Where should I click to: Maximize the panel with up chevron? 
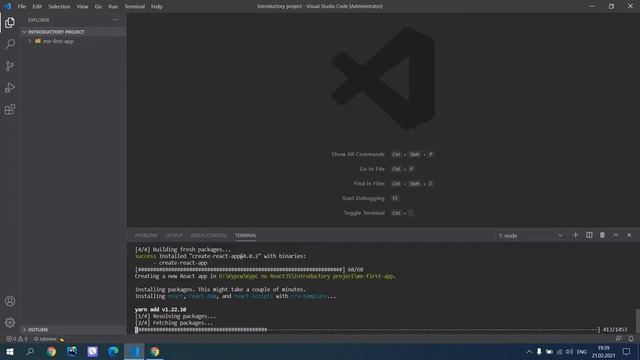pos(616,235)
